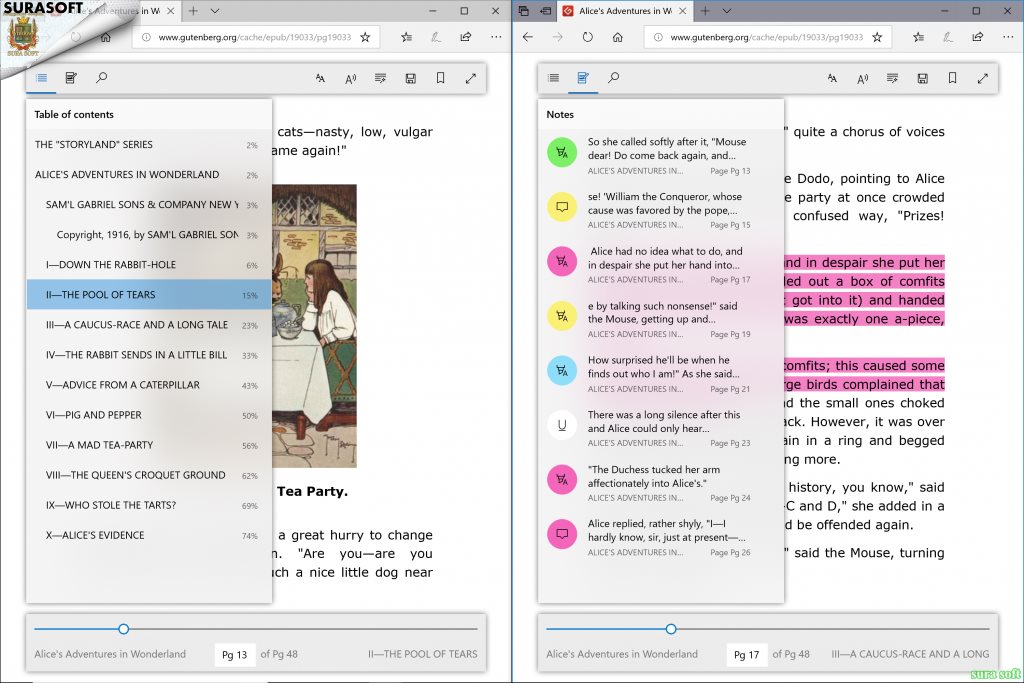
Task: Click the reading progress slider handle in left window
Action: (123, 629)
